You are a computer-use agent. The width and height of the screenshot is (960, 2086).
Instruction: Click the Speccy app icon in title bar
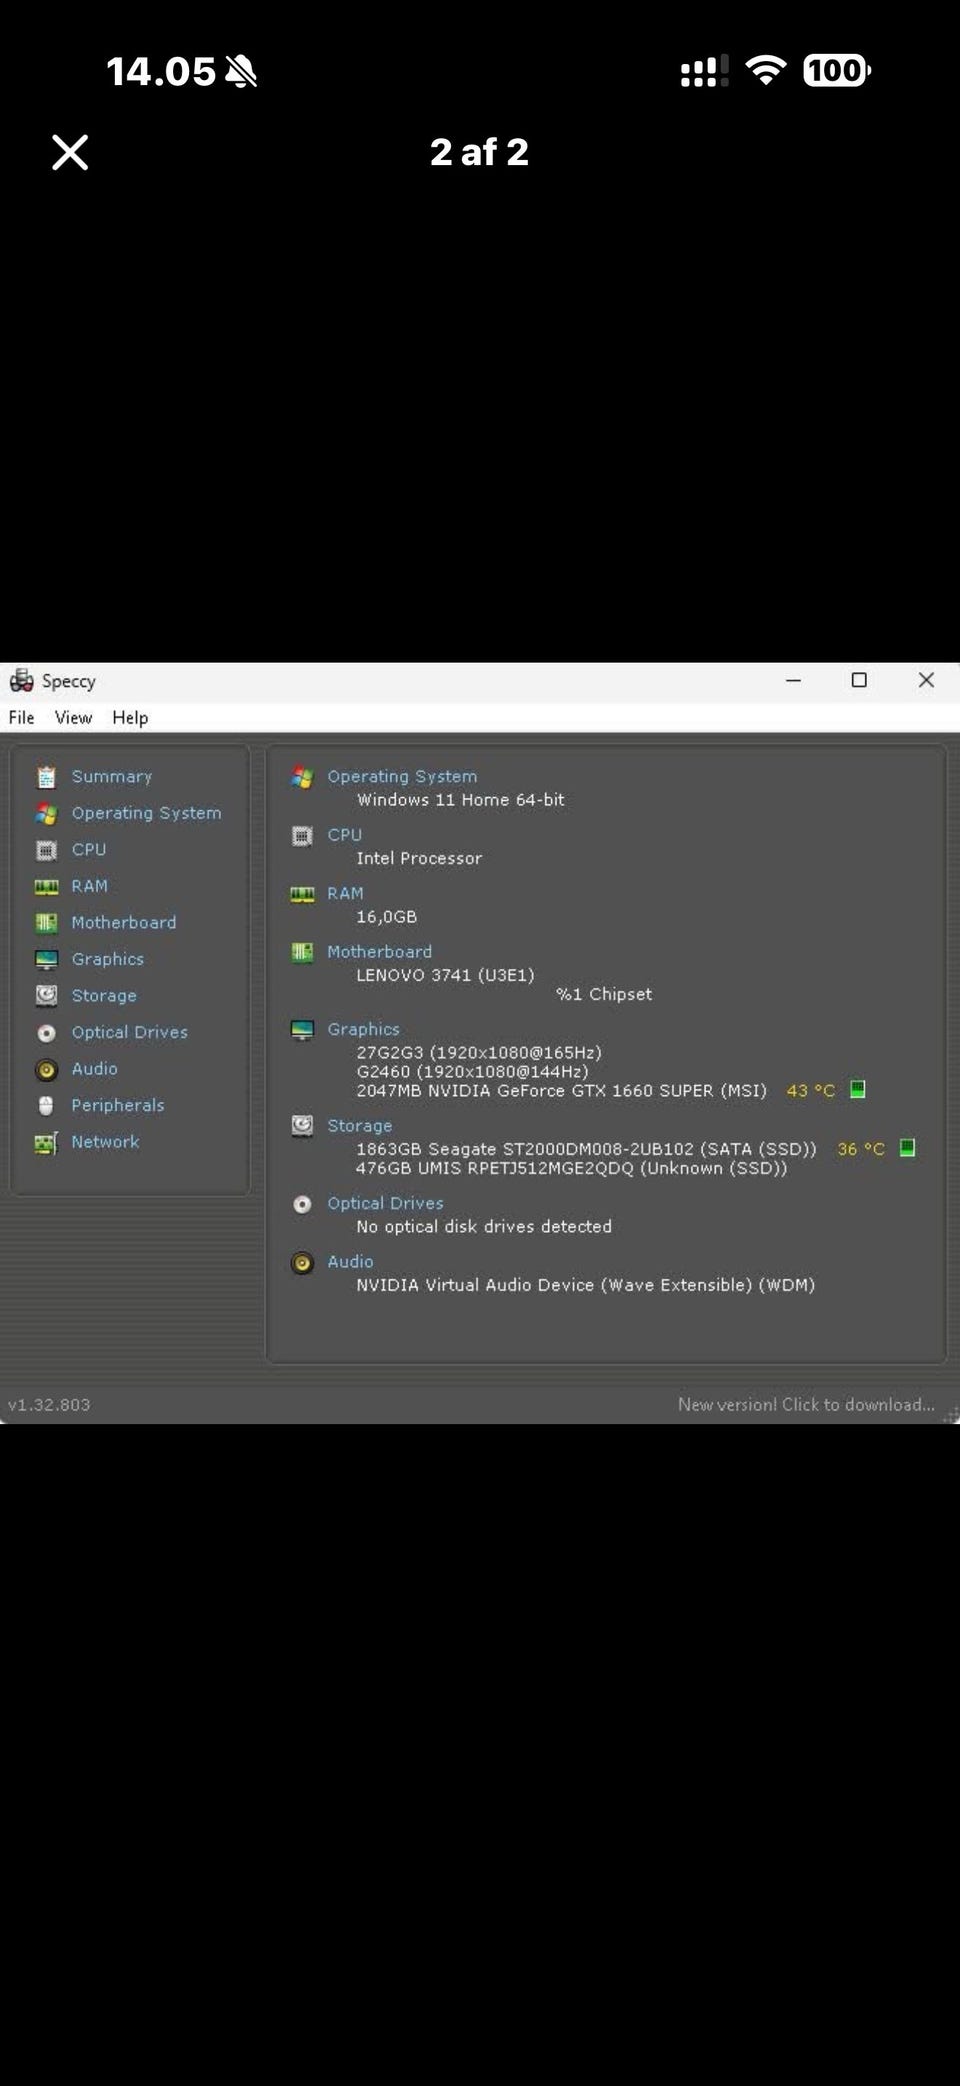point(21,681)
